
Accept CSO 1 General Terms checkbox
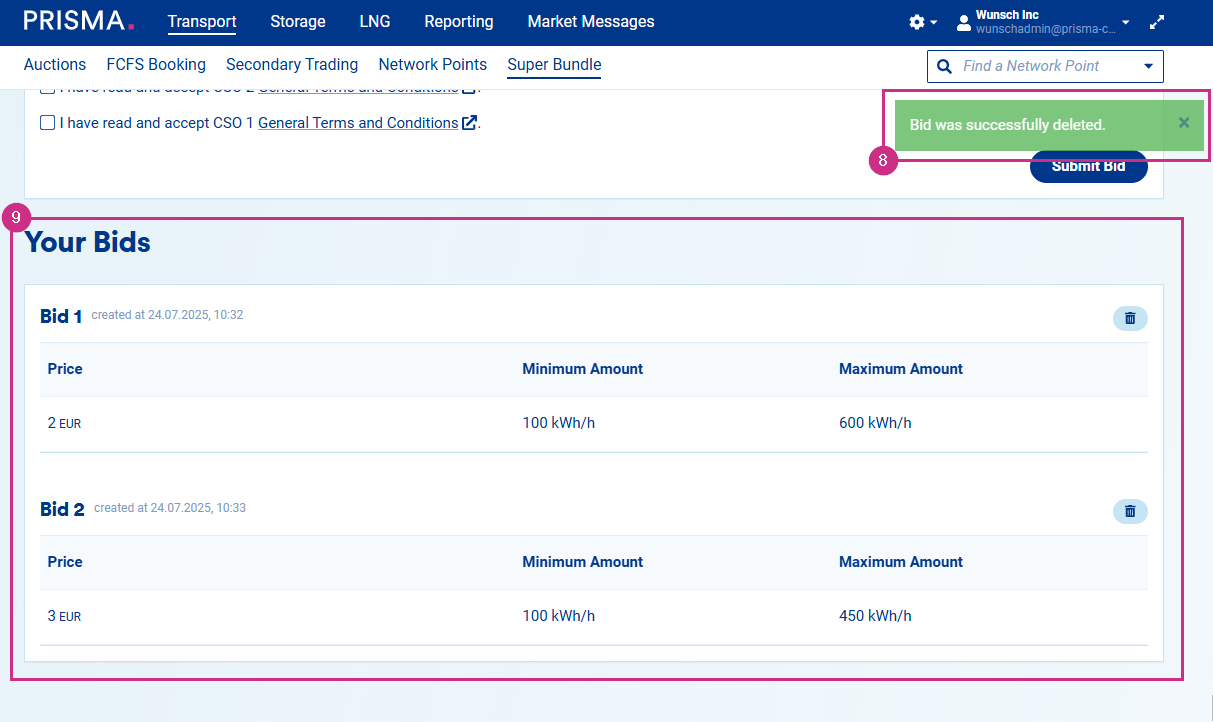[x=47, y=123]
